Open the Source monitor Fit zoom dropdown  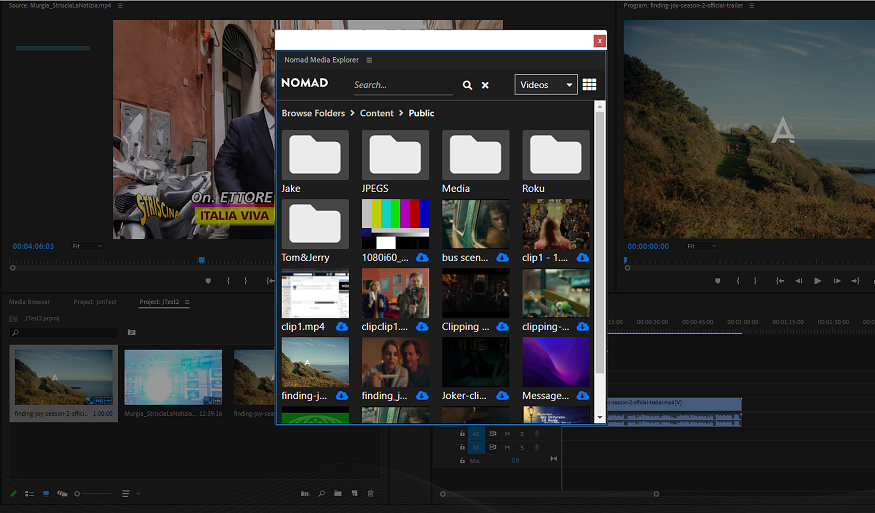click(x=87, y=246)
